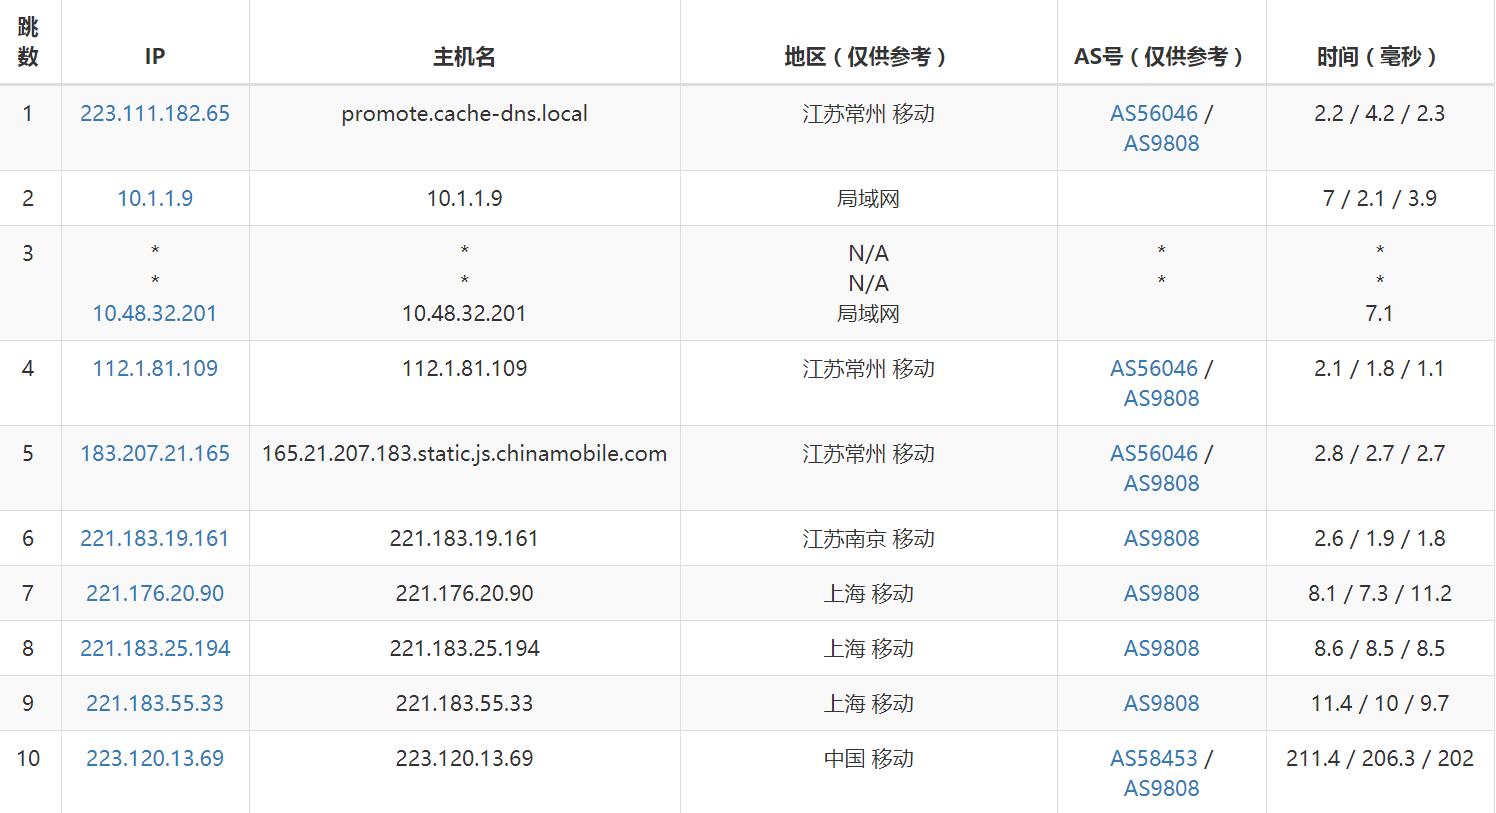Click the time value 7.1 in hop 3
Image resolution: width=1496 pixels, height=813 pixels.
click(1379, 313)
